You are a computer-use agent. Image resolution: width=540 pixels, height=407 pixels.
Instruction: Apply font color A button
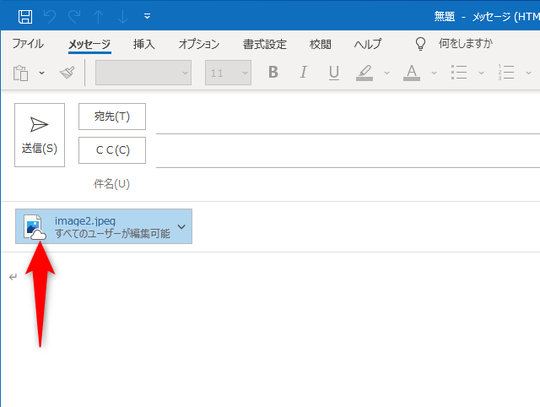coord(412,73)
